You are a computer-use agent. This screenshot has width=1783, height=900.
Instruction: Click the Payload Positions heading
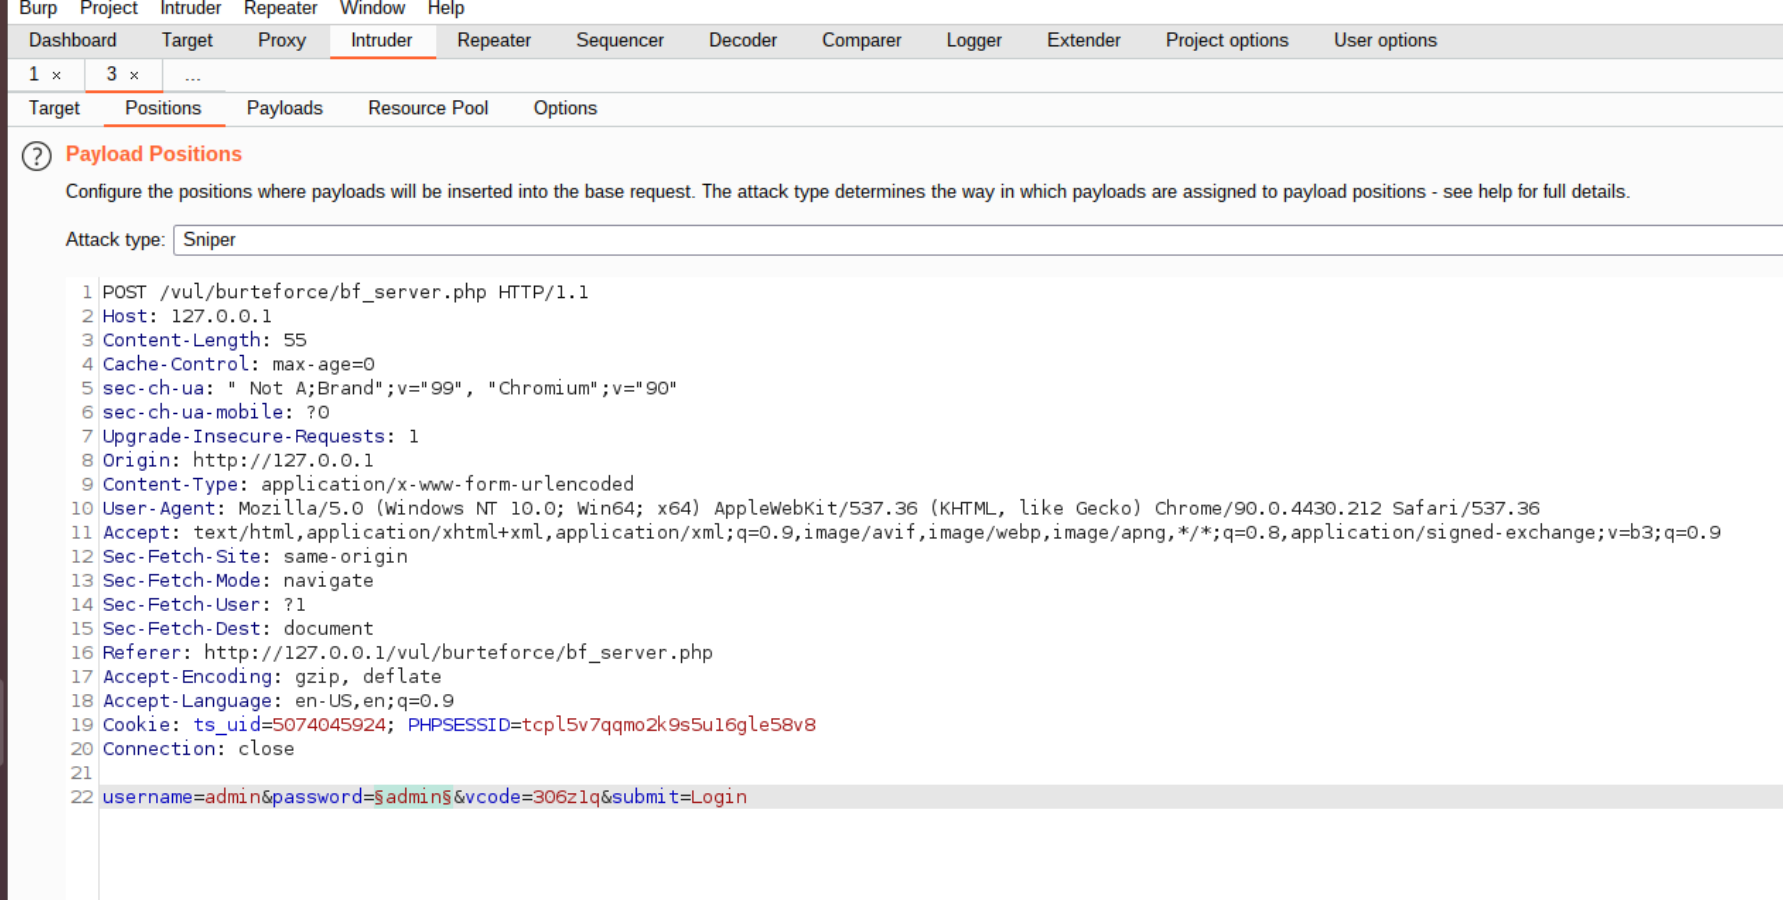[154, 154]
